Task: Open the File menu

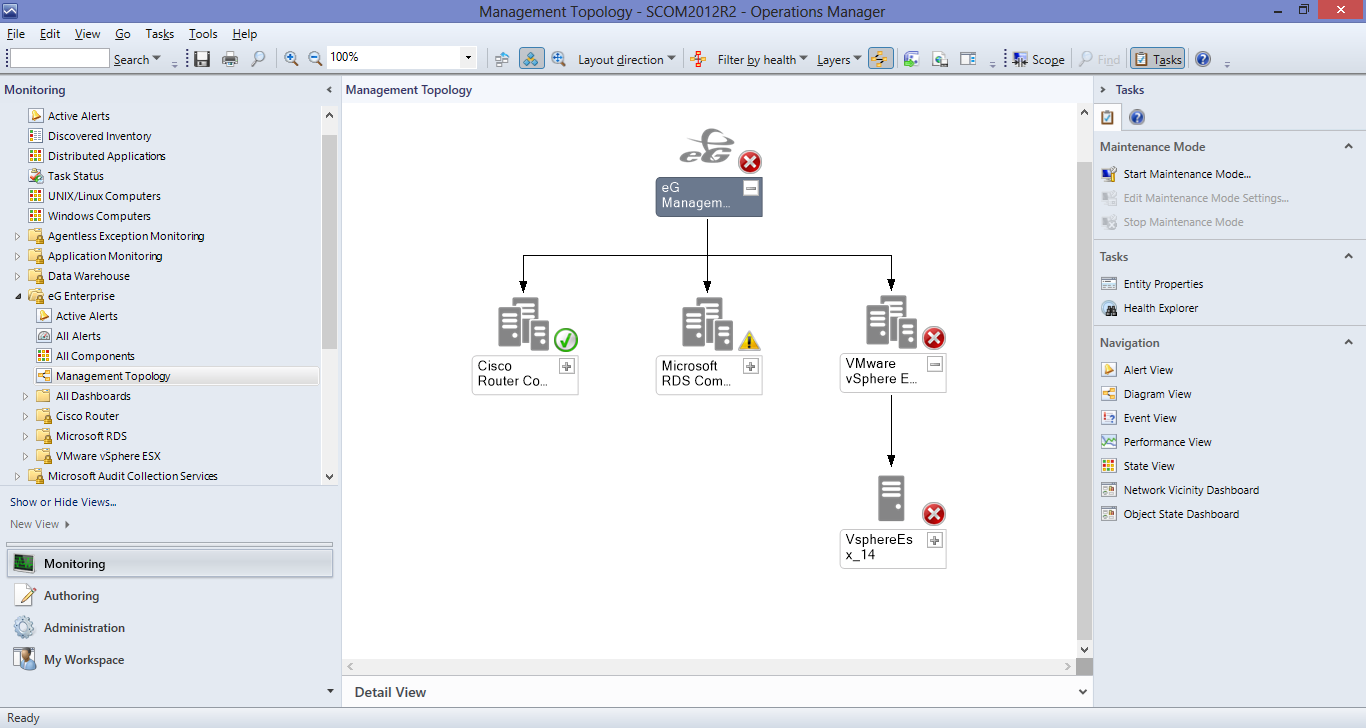Action: (16, 34)
